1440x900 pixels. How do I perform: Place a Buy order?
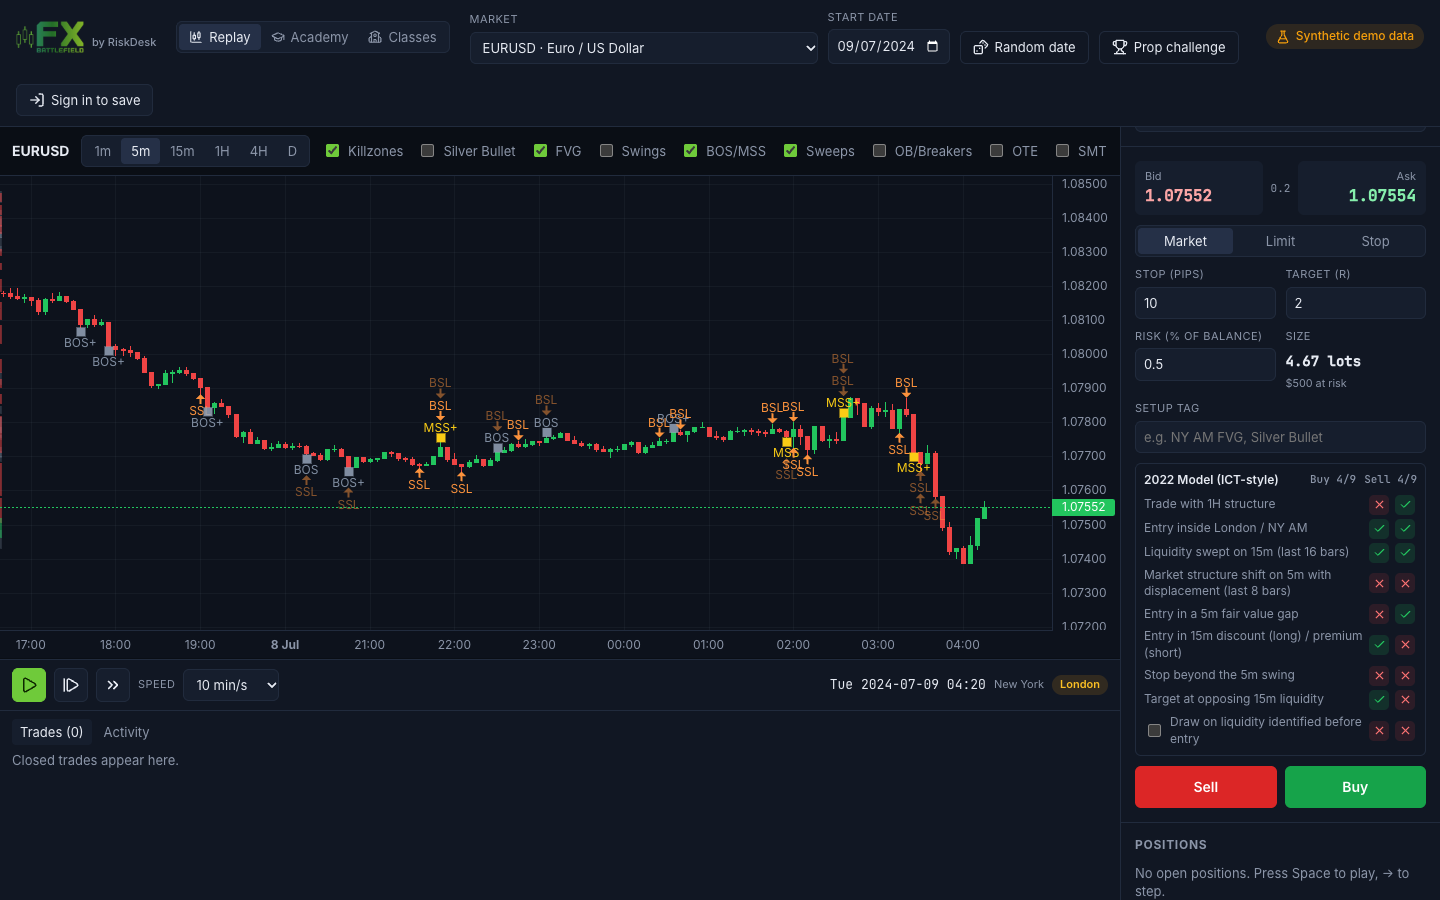tap(1355, 787)
